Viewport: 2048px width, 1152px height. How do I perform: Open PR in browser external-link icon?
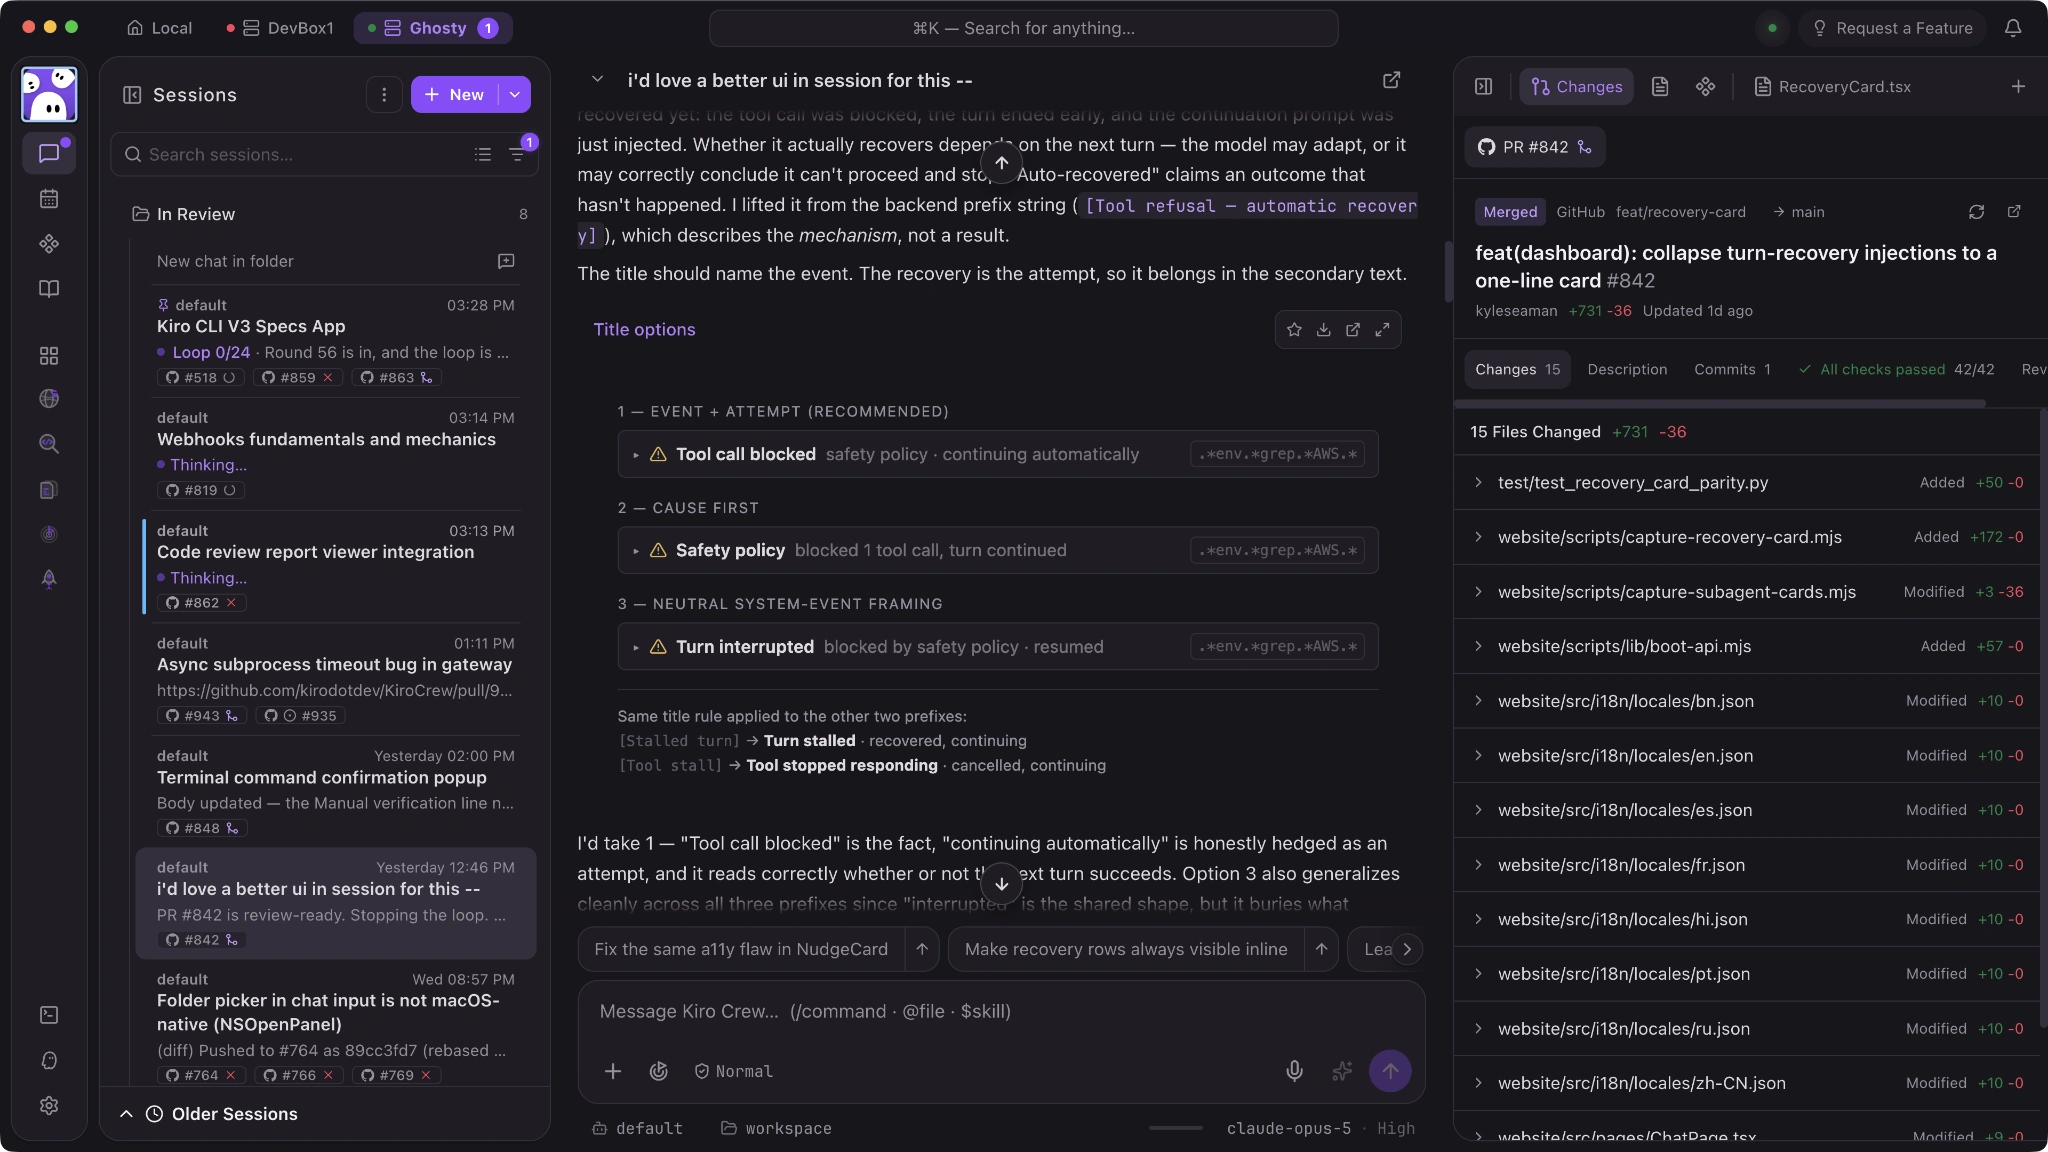(x=2014, y=212)
